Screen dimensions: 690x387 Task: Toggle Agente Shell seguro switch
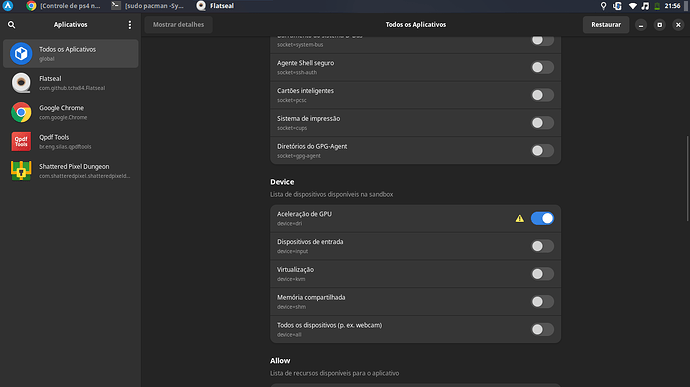point(542,67)
